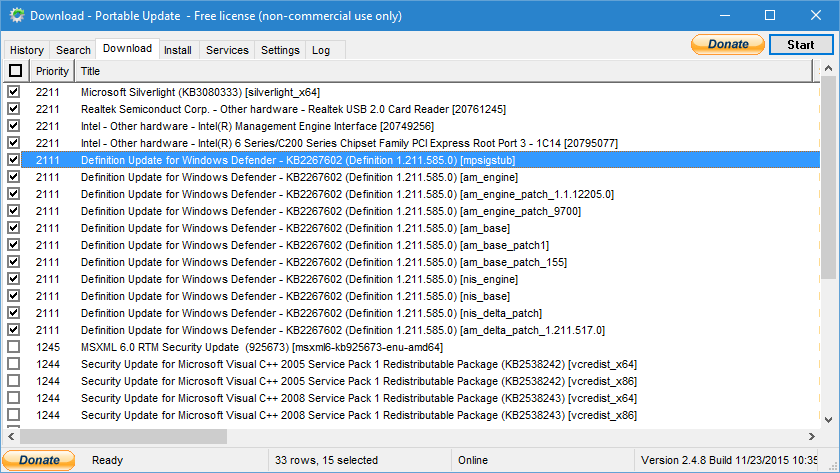Enable the MSXML 6.0 RTM Security Update checkbox
This screenshot has height=473, width=840.
point(14,347)
